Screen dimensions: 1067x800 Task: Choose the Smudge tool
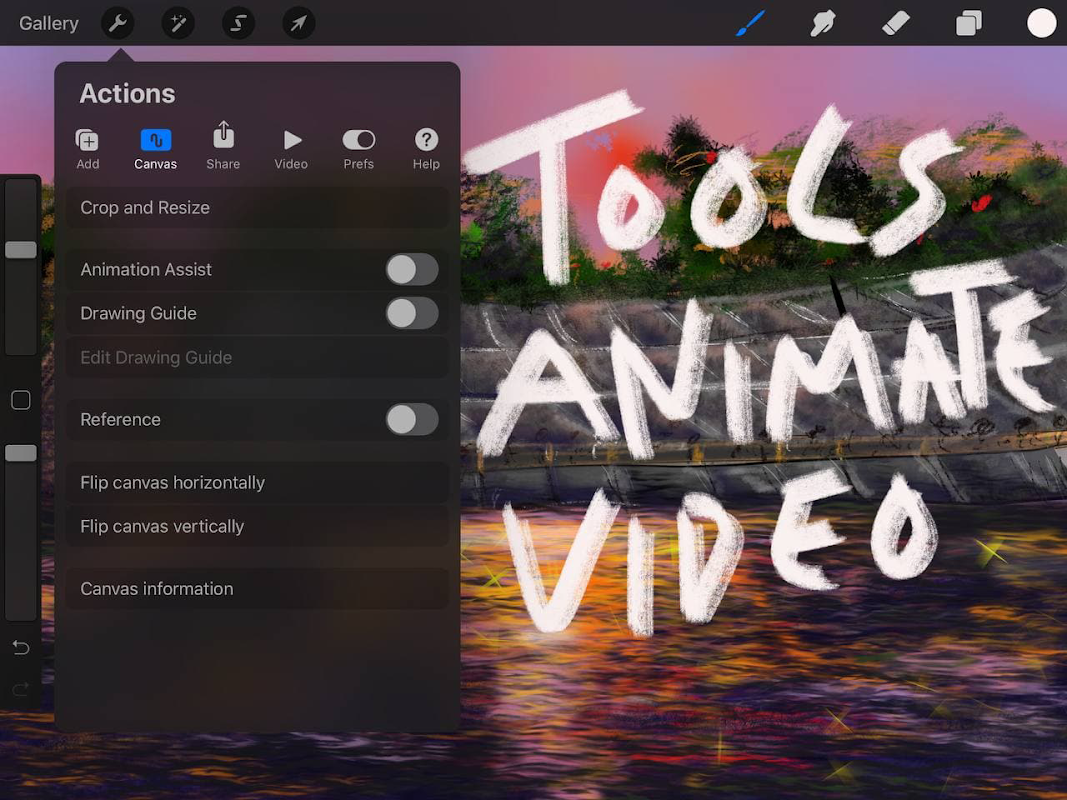[x=823, y=23]
